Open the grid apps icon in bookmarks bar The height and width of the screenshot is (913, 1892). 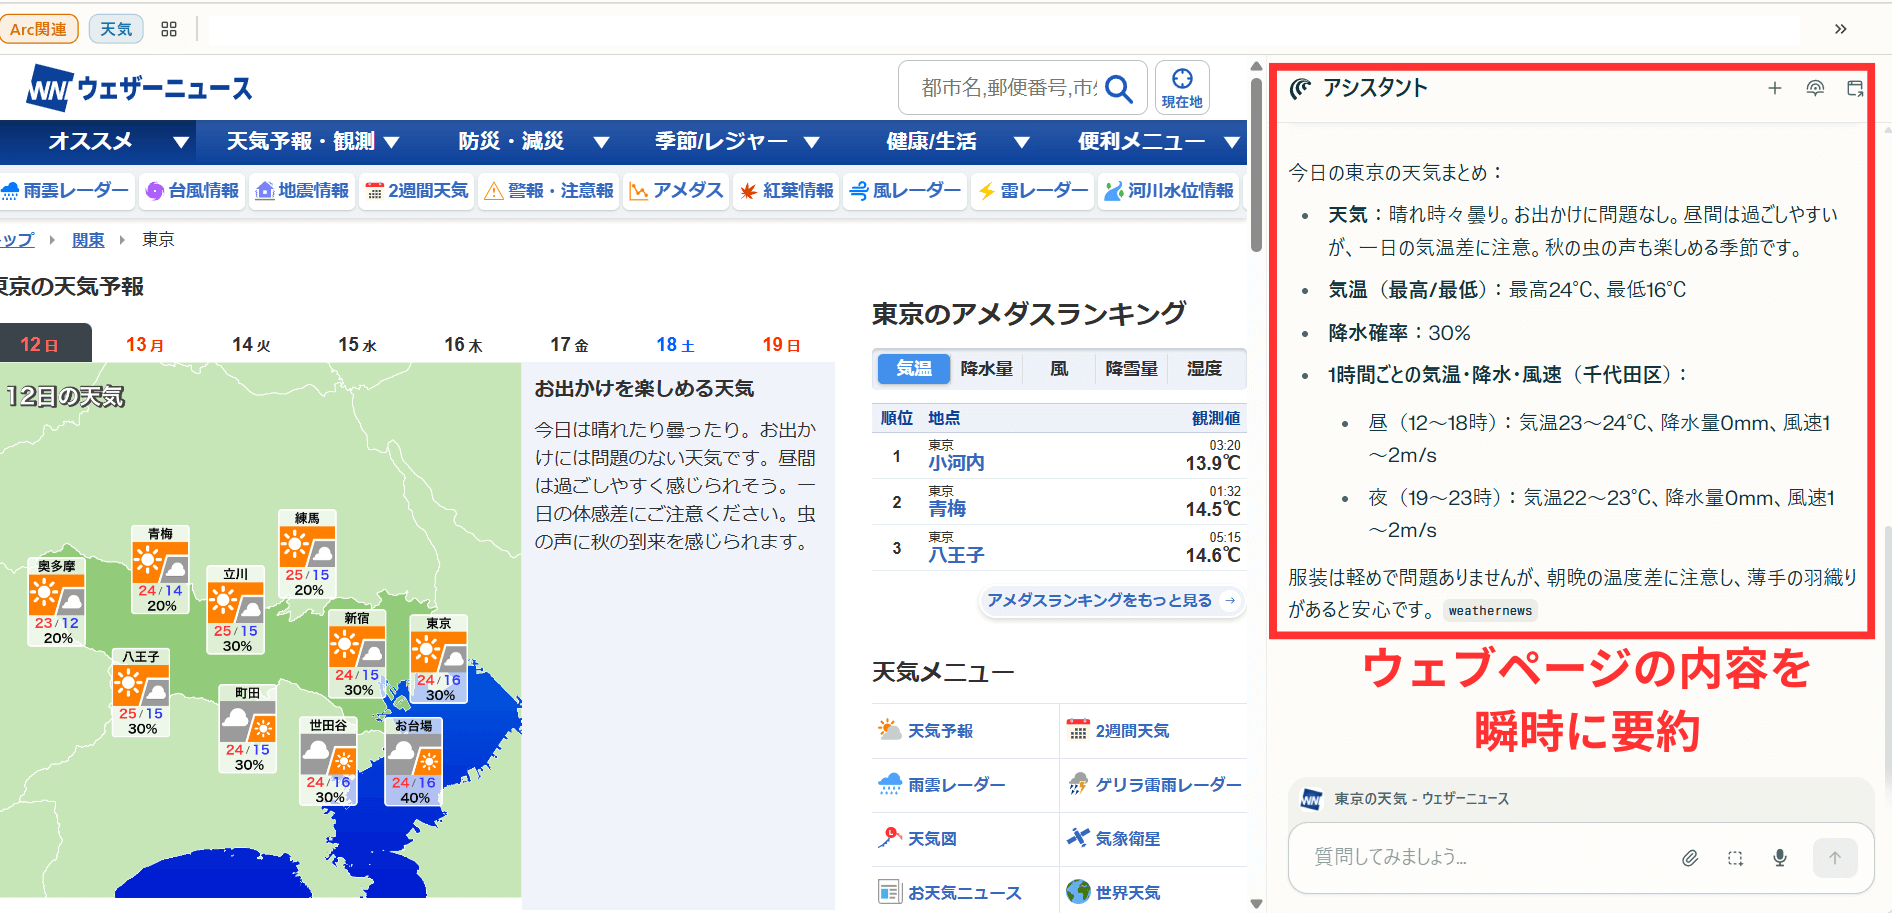(169, 29)
